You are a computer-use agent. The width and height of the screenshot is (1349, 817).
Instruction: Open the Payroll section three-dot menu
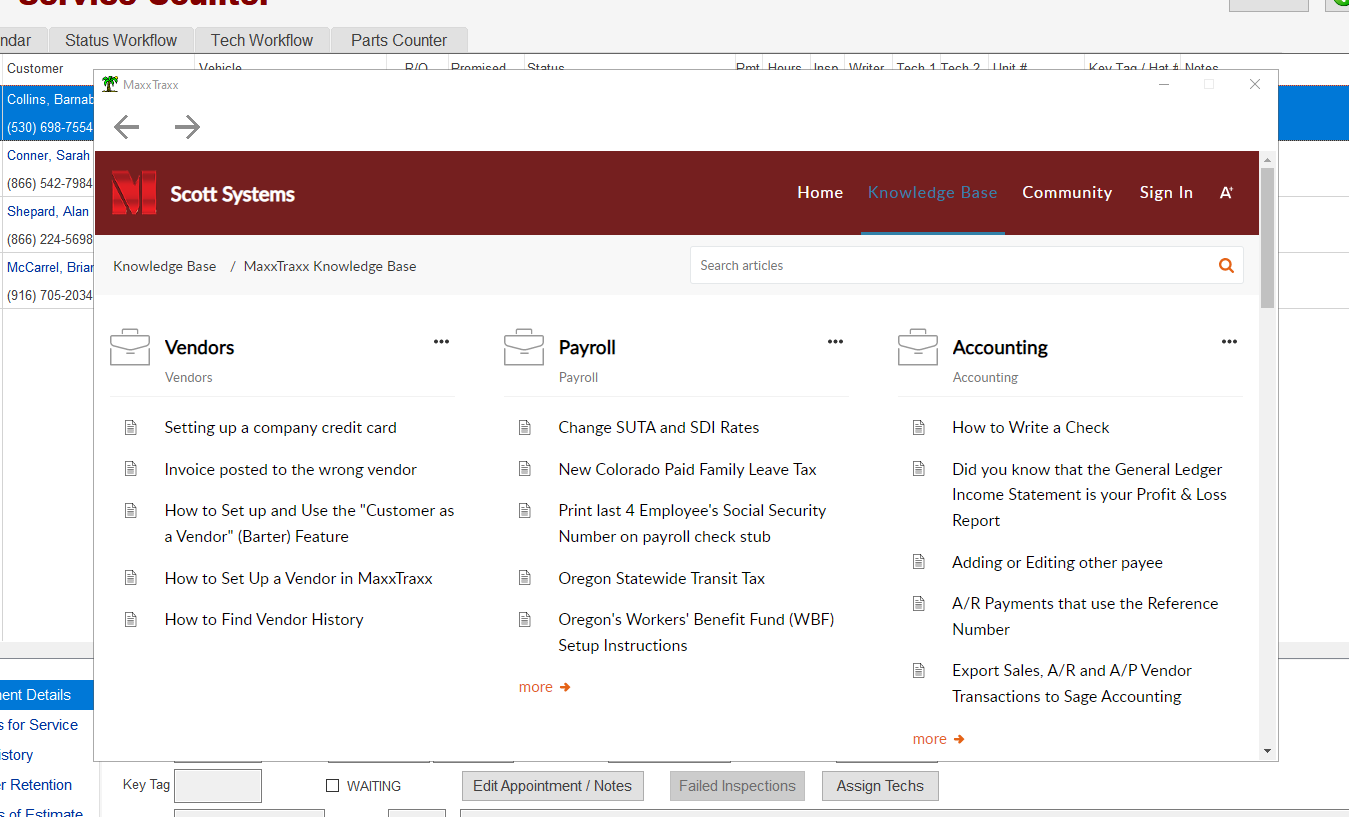click(835, 342)
